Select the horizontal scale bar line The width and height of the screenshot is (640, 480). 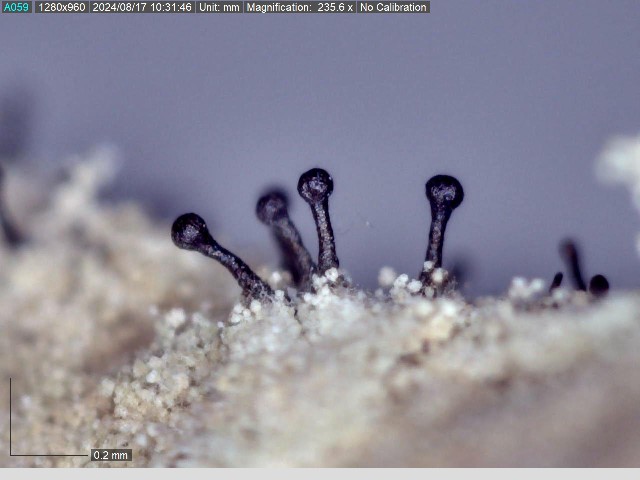pos(50,456)
